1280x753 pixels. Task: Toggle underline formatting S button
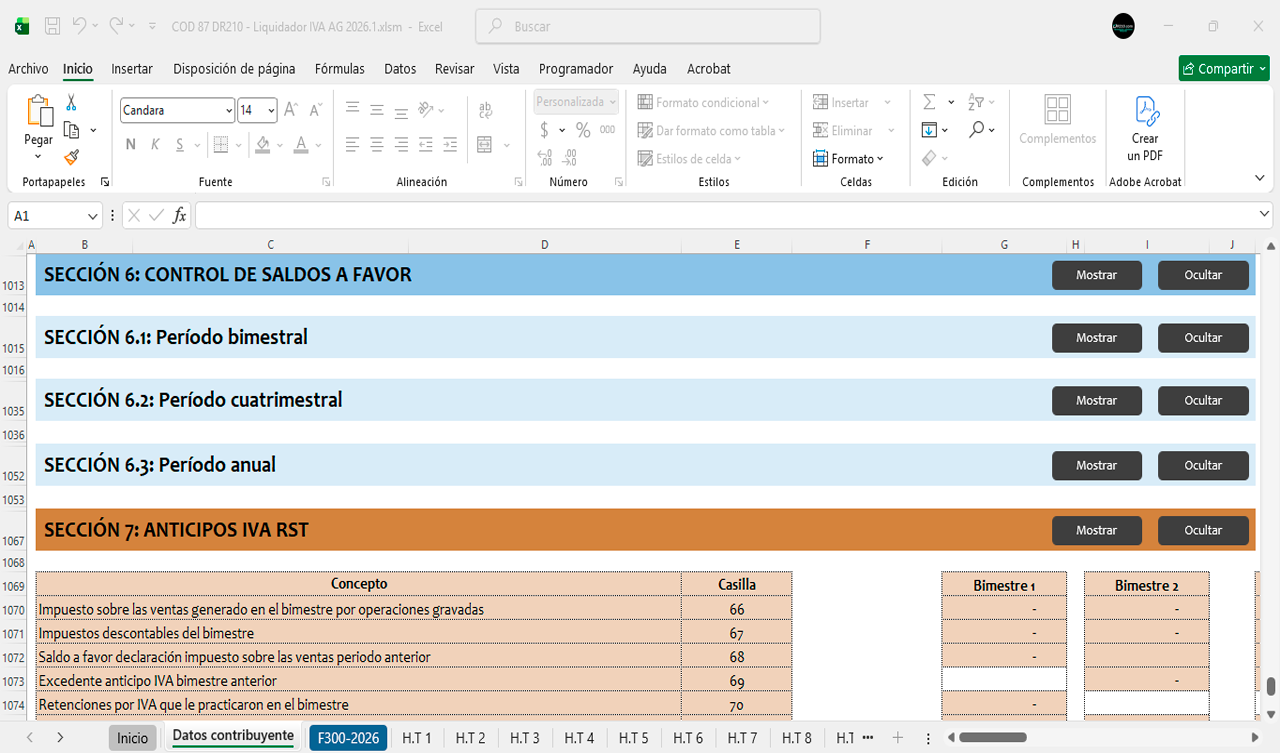coord(180,144)
